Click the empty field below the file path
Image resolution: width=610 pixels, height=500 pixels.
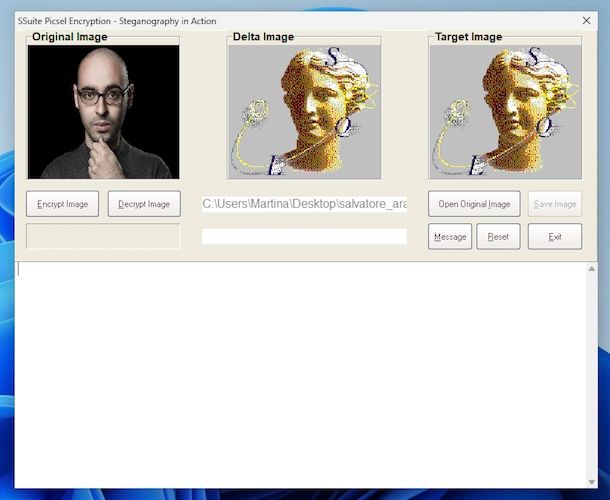click(304, 236)
